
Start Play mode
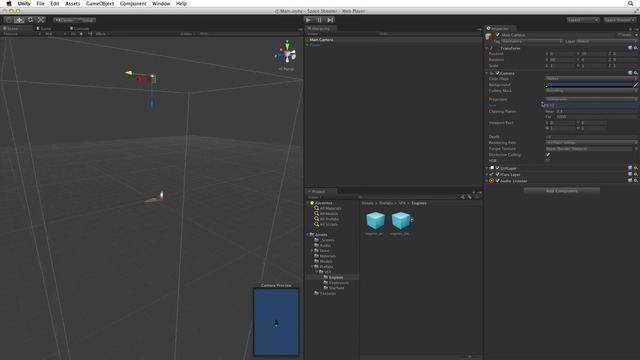click(309, 20)
